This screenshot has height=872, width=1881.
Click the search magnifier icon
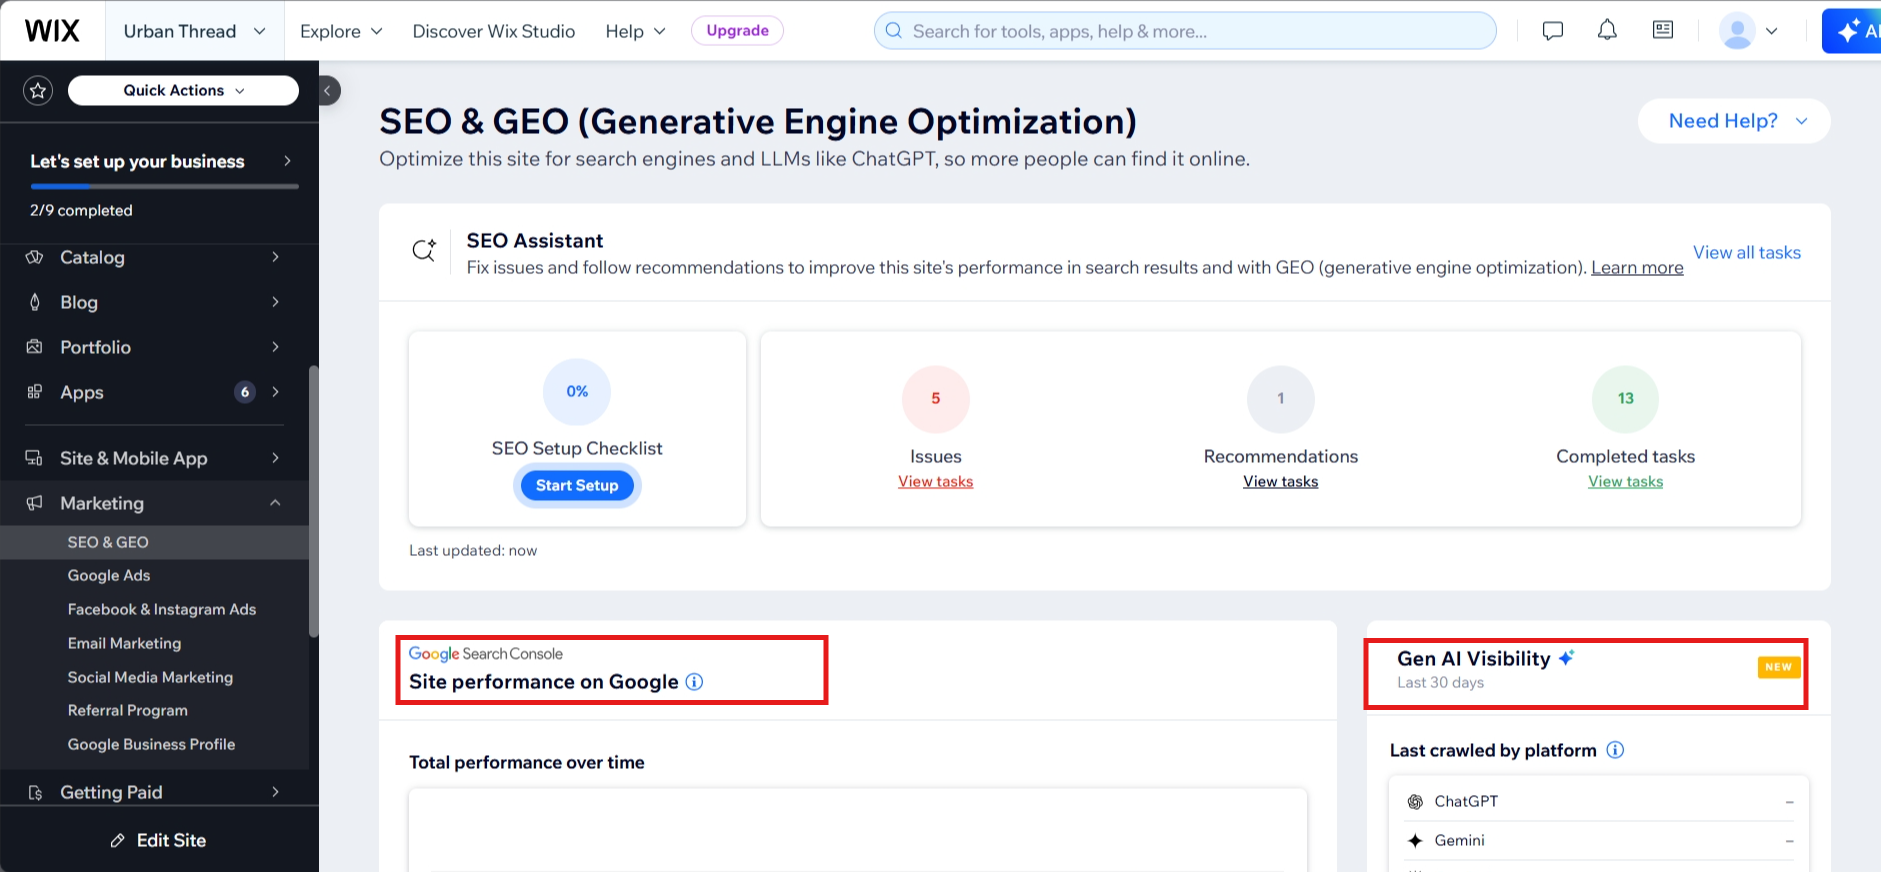click(x=894, y=31)
